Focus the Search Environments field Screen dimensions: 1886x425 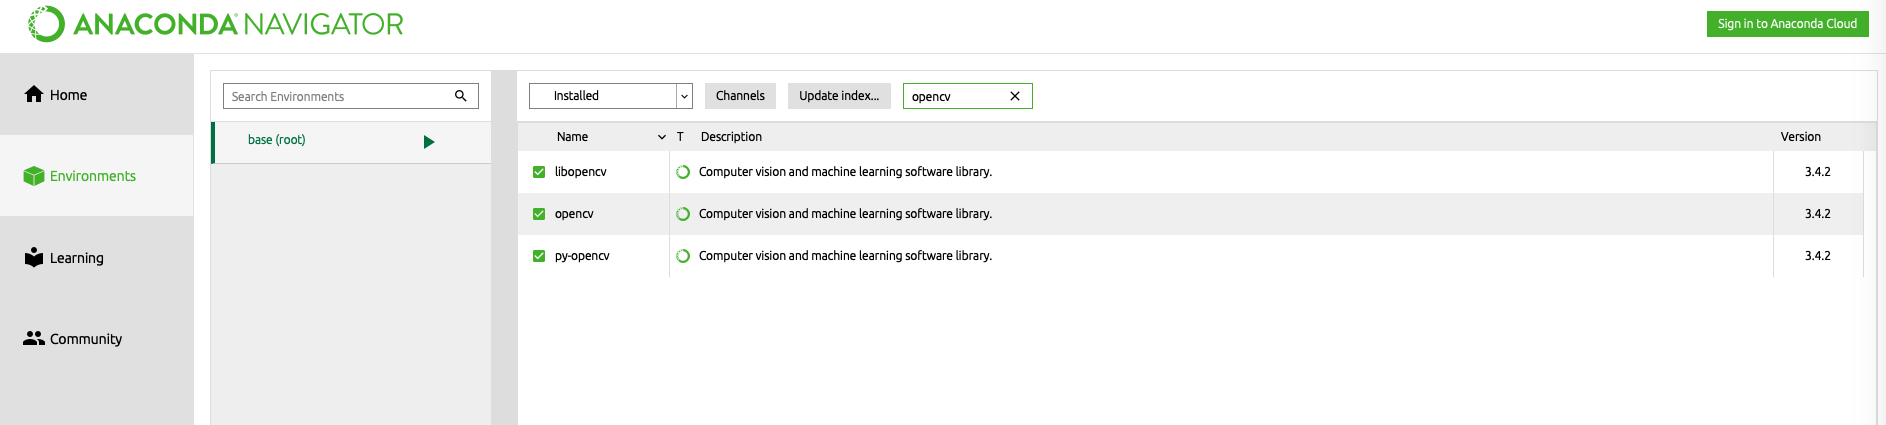pos(338,96)
